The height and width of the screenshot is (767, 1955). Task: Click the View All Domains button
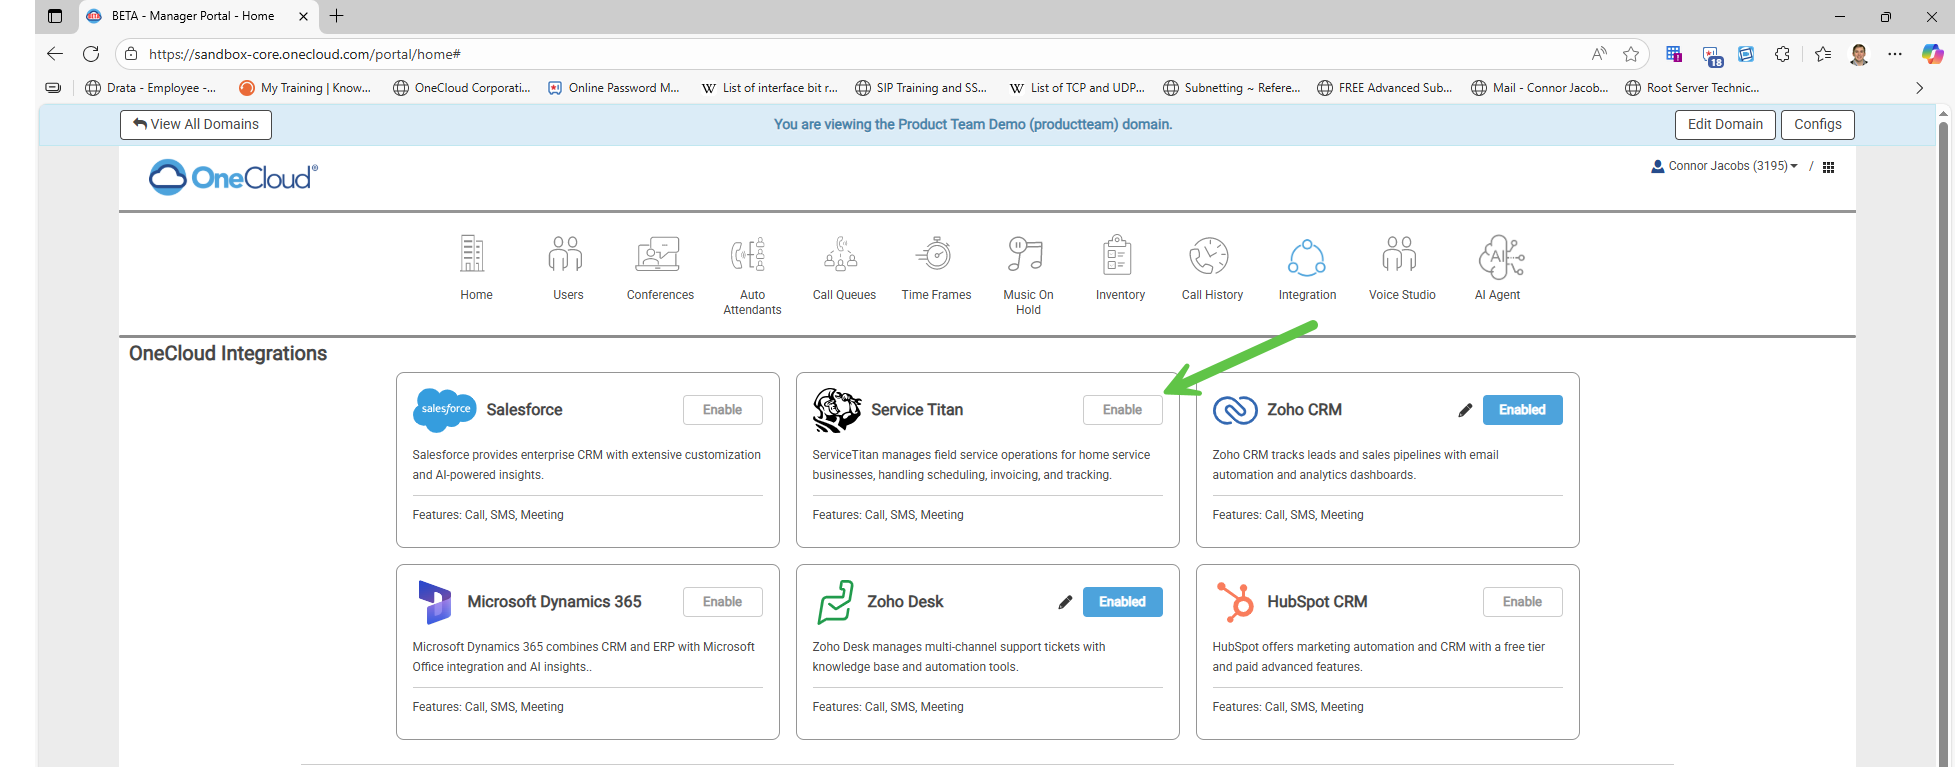coord(196,124)
